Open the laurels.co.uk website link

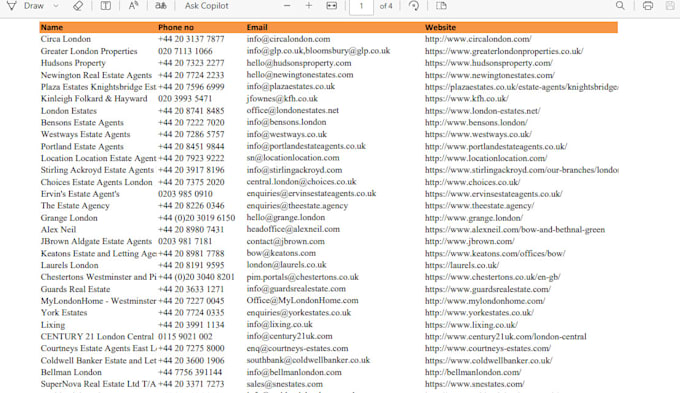tap(462, 265)
